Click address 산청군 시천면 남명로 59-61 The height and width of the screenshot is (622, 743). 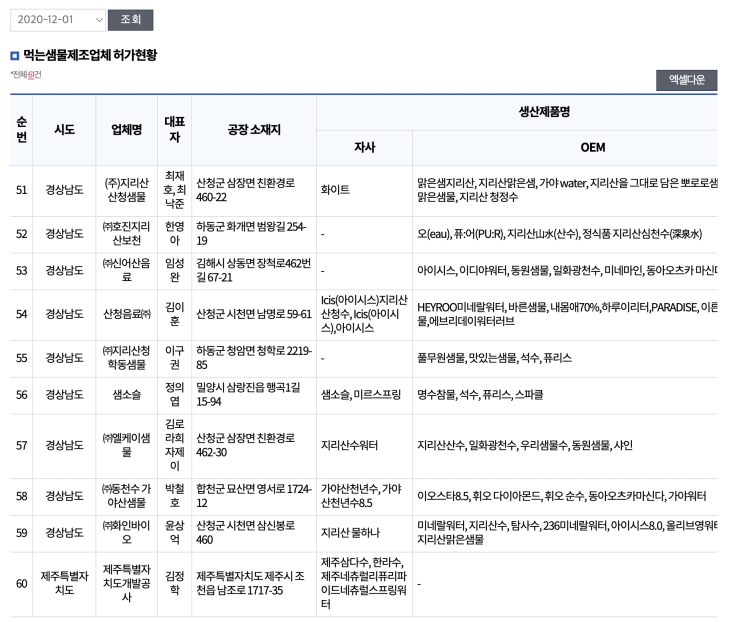(254, 314)
